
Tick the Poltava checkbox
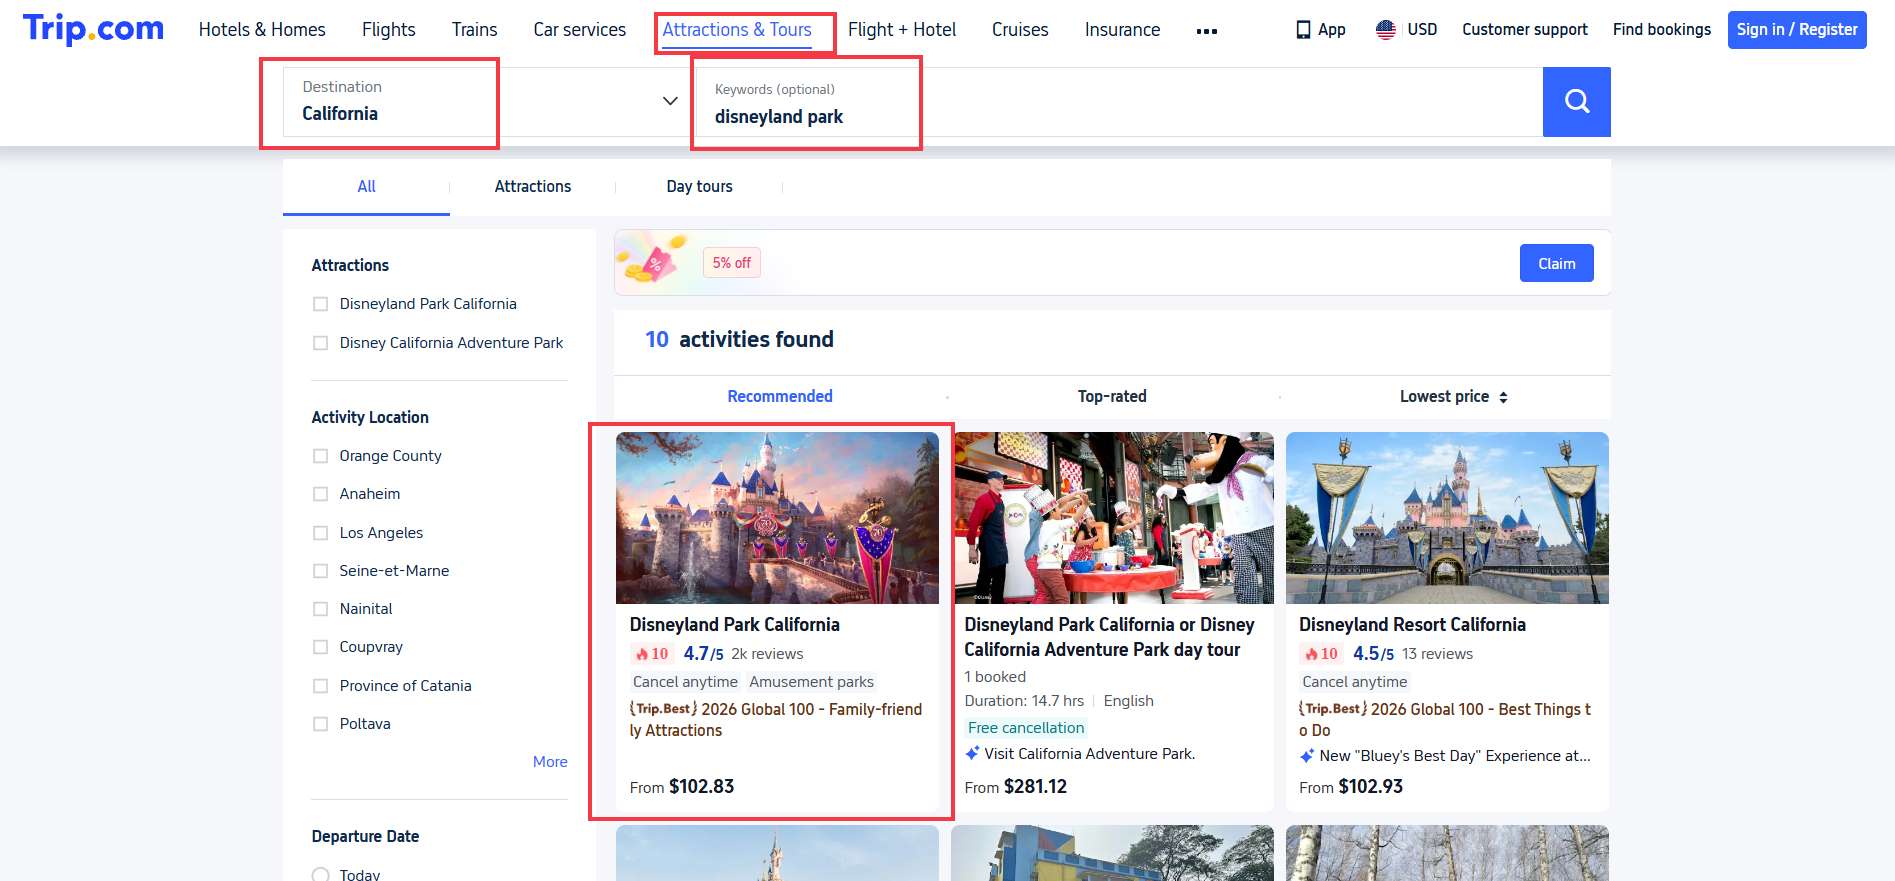pyautogui.click(x=320, y=724)
